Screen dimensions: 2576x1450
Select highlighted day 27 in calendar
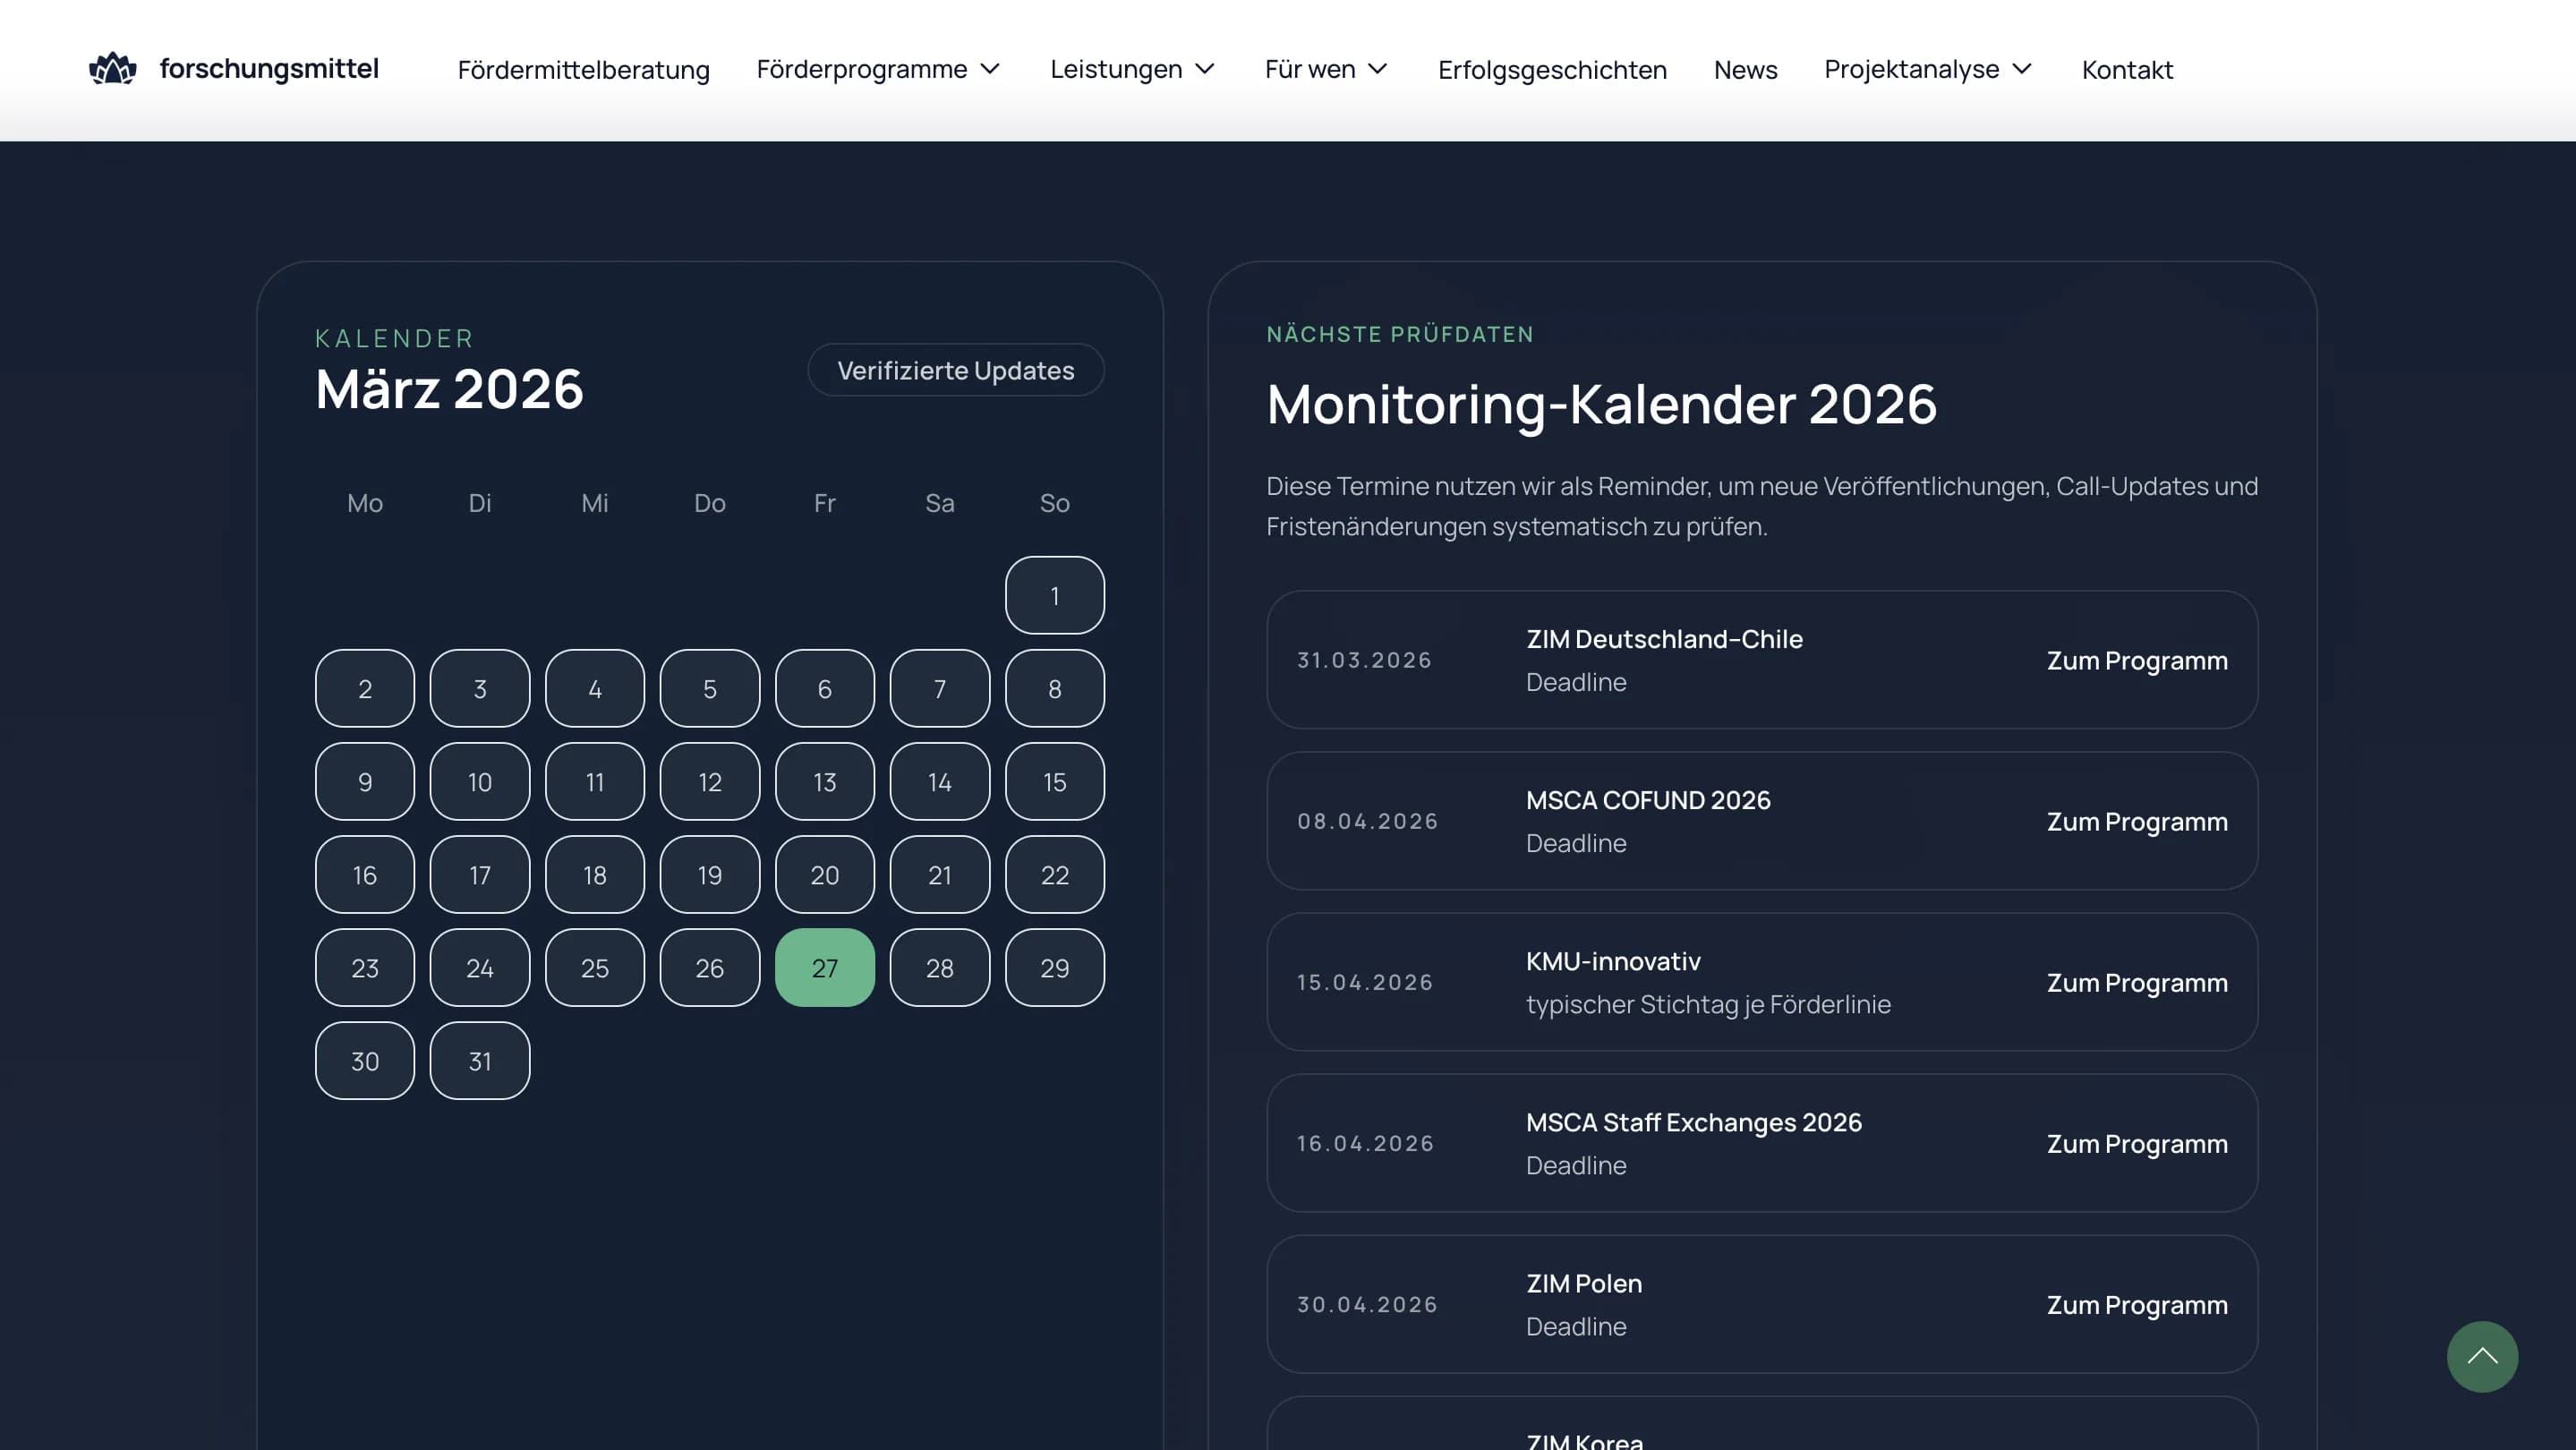click(x=824, y=967)
